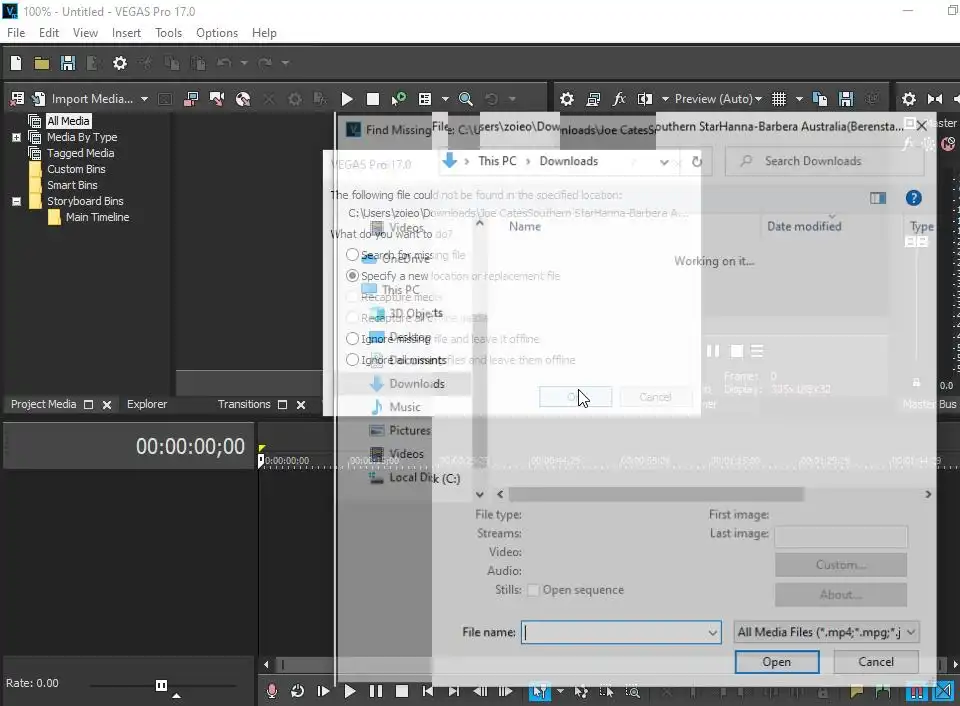Go to end of project in transport
The height and width of the screenshot is (706, 960).
(454, 691)
